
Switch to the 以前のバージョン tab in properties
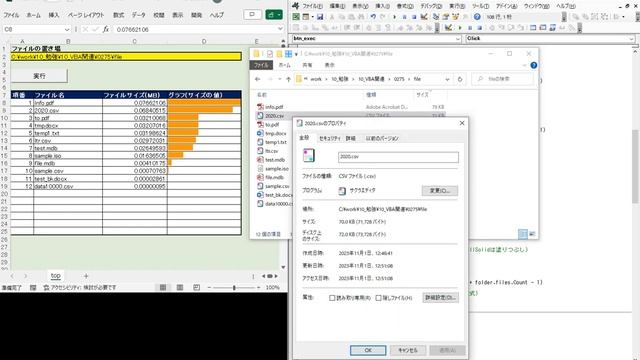click(382, 138)
